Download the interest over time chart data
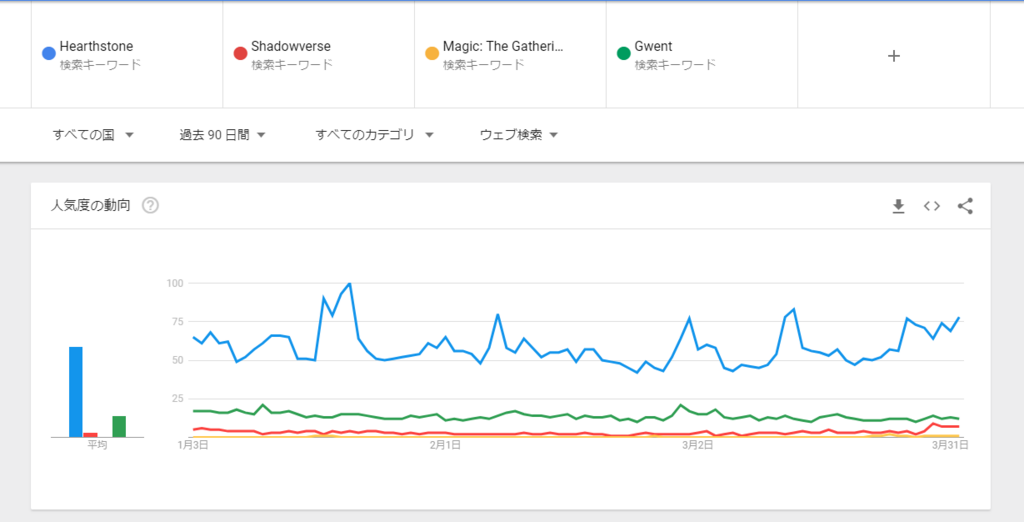The image size is (1024, 522). tap(898, 206)
